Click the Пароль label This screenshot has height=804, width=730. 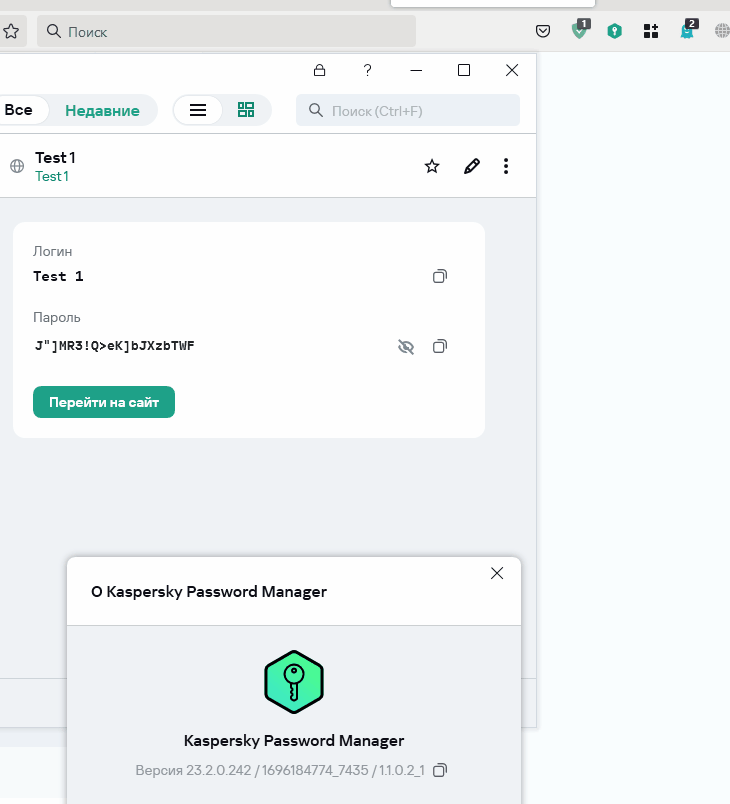click(56, 317)
